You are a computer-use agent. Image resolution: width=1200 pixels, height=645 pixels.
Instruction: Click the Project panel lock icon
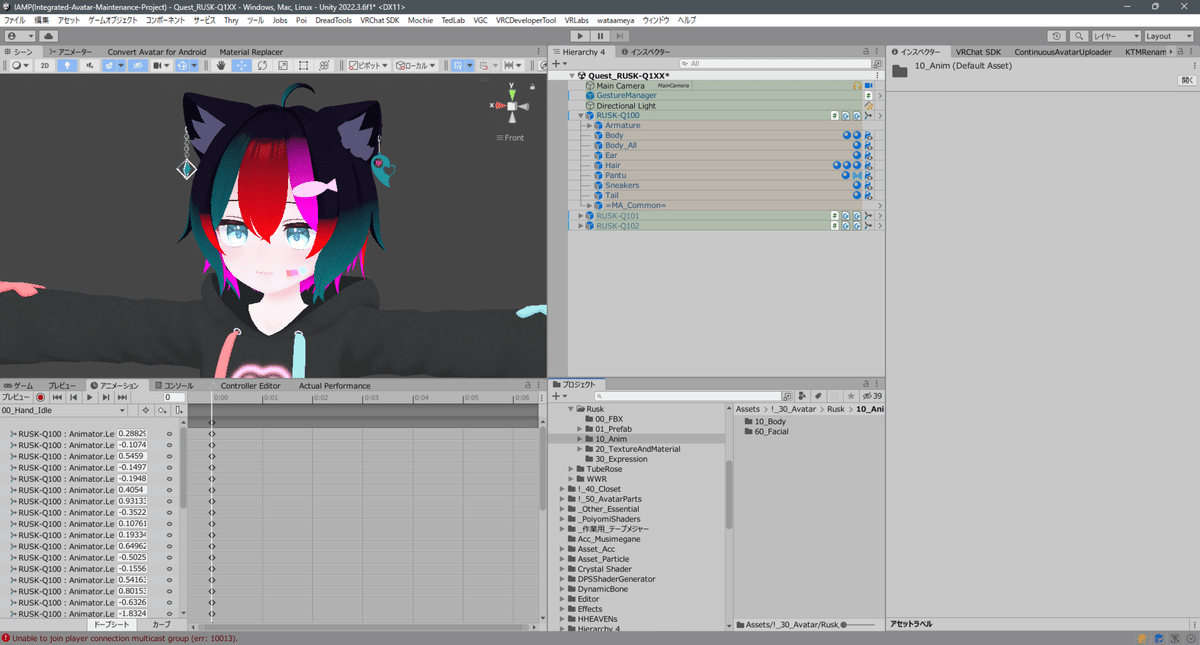(x=867, y=385)
